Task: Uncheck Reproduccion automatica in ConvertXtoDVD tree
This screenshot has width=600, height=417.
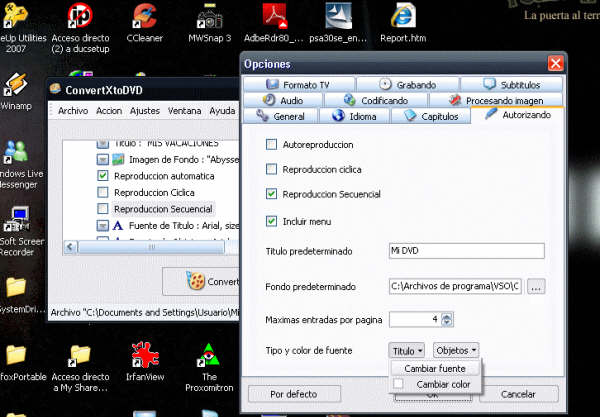Action: pos(103,176)
